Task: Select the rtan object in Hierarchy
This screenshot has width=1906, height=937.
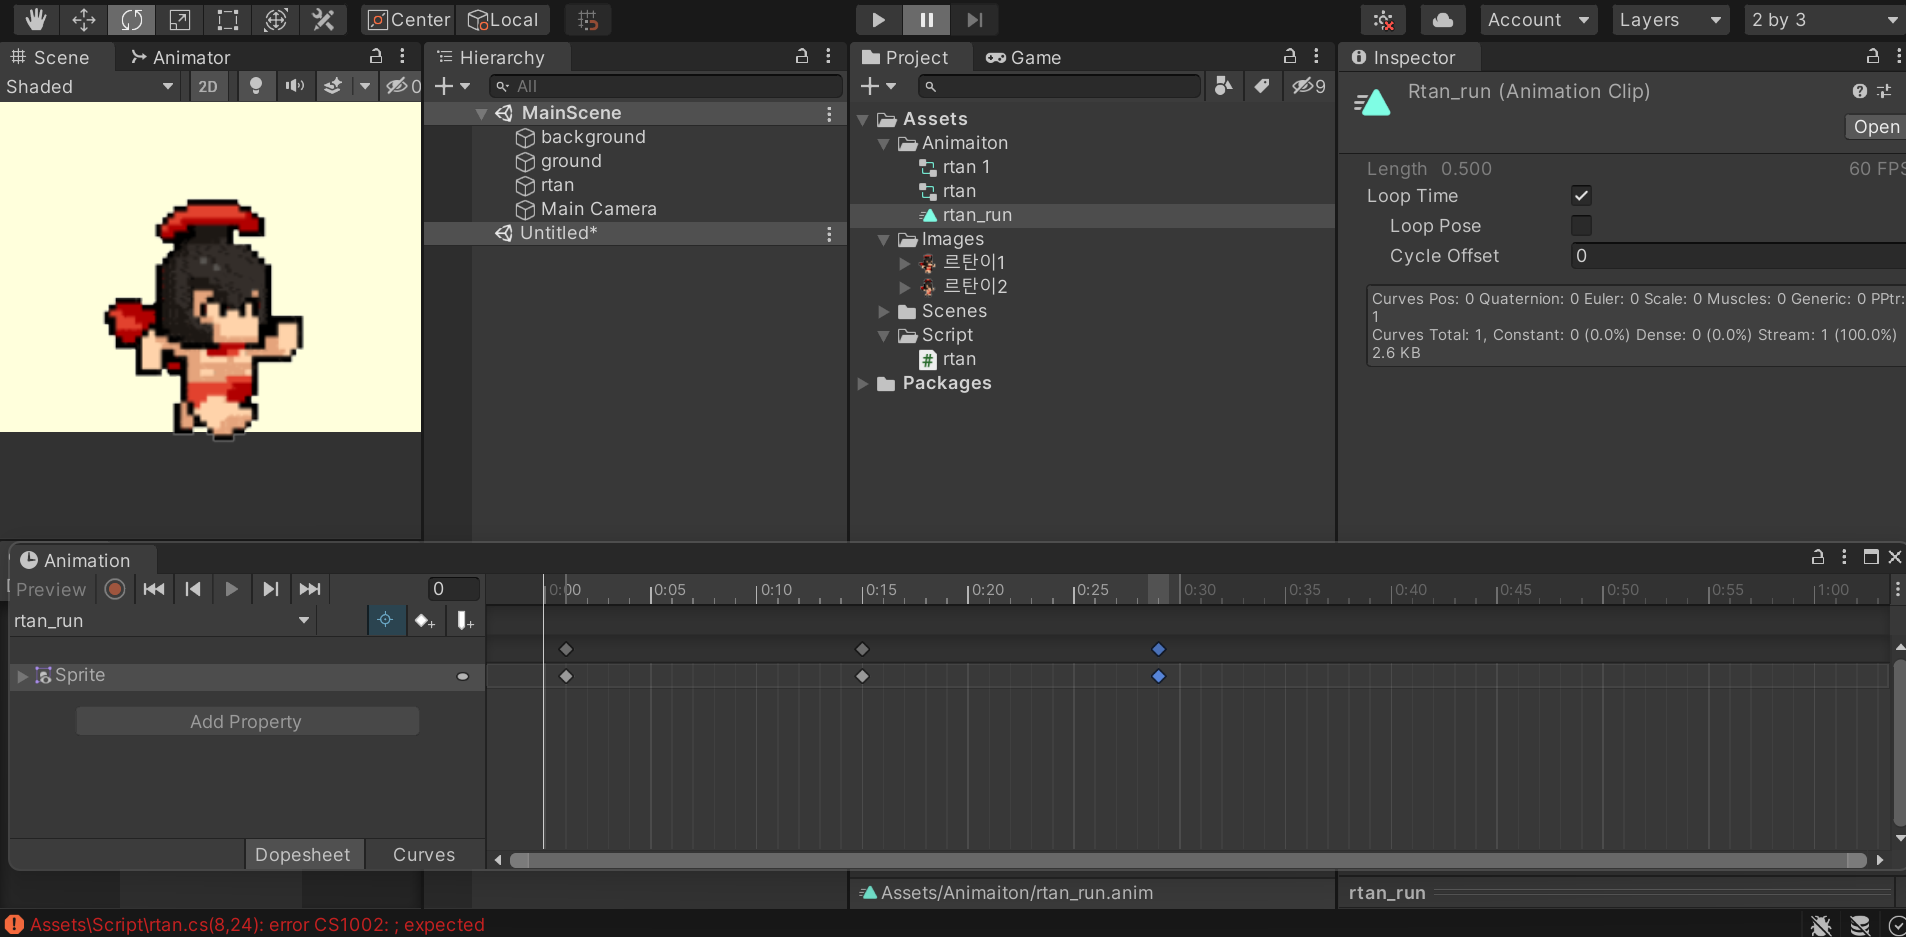Action: coord(557,185)
